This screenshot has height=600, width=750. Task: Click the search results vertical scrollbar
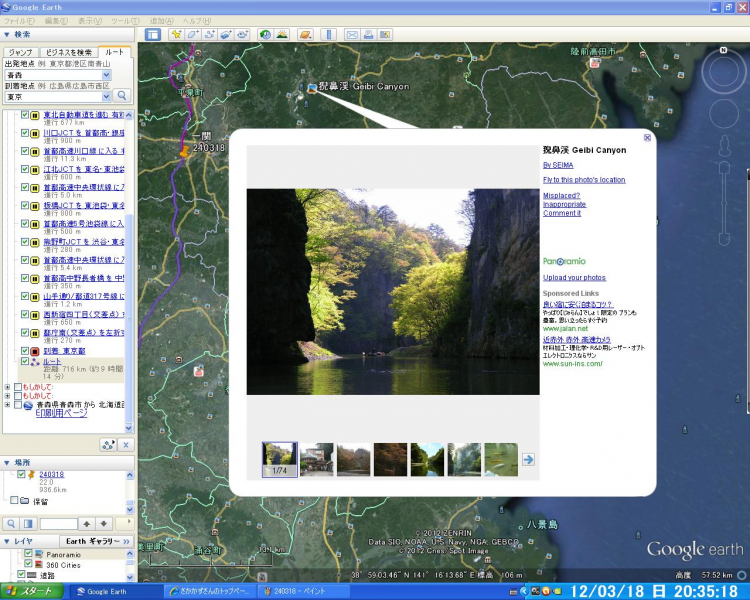(x=129, y=271)
